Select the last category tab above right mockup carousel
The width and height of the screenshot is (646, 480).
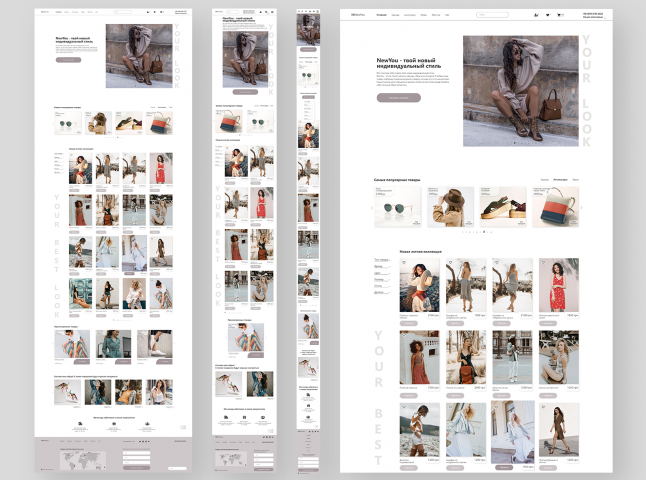[576, 180]
